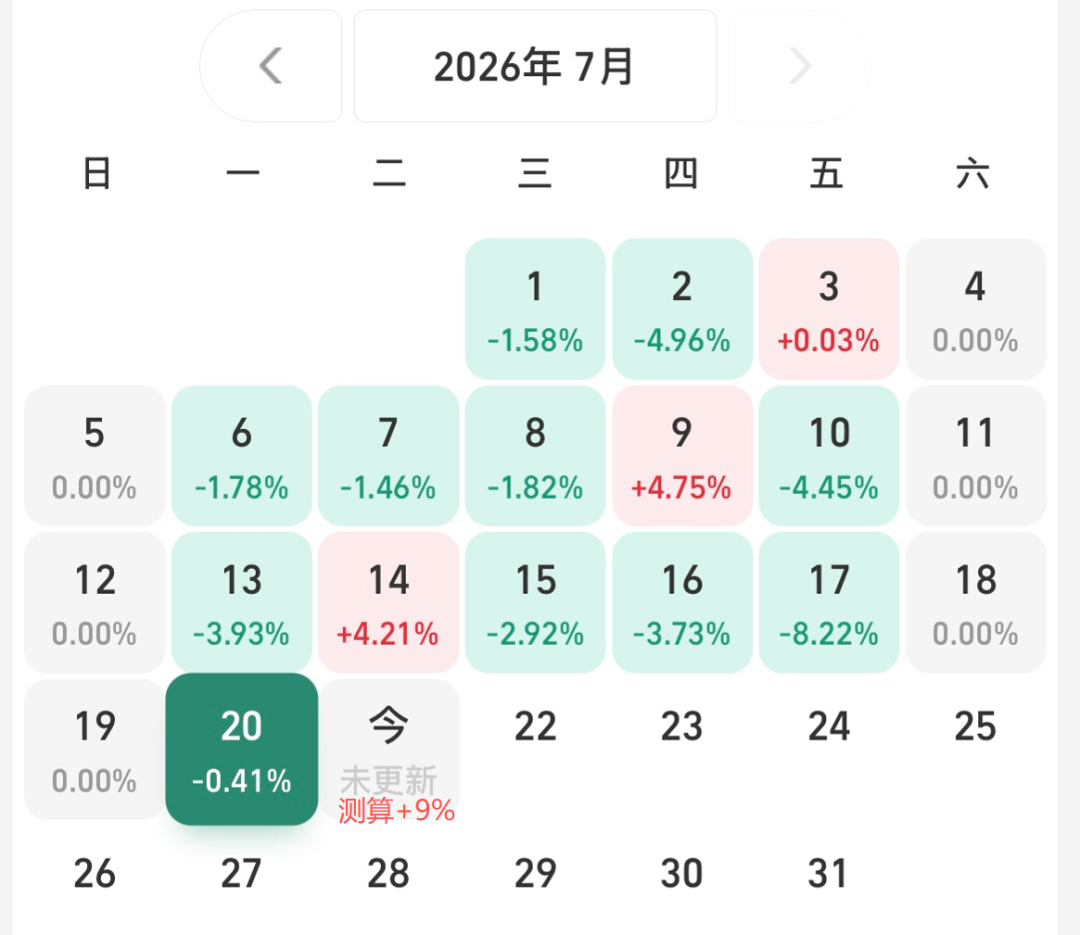
Task: Choose day 22 in the calendar
Action: 535,727
